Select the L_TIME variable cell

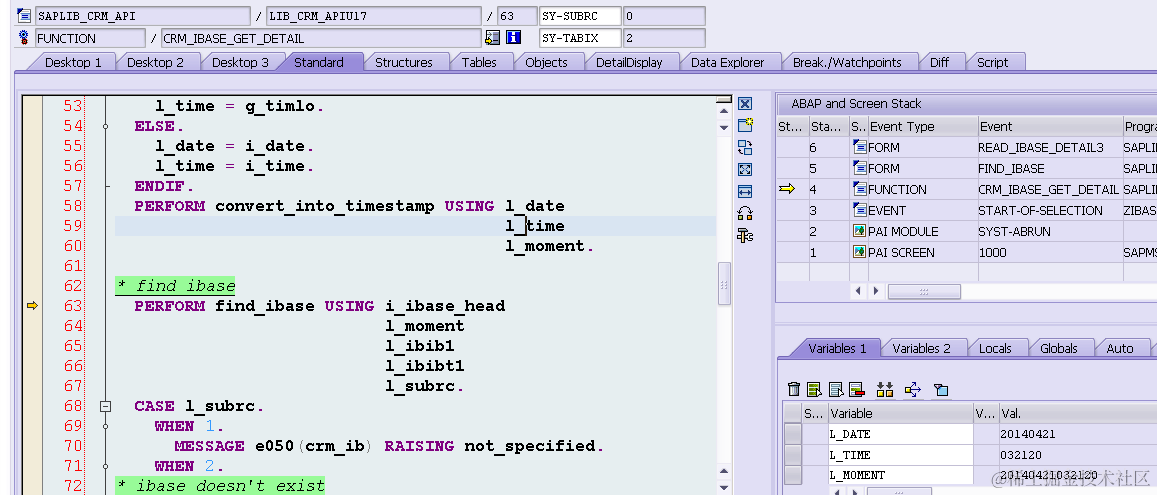pos(900,455)
